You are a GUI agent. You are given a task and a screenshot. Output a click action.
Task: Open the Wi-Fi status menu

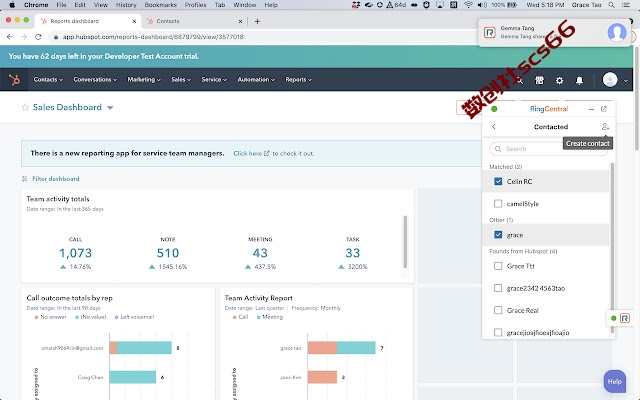tap(468, 5)
